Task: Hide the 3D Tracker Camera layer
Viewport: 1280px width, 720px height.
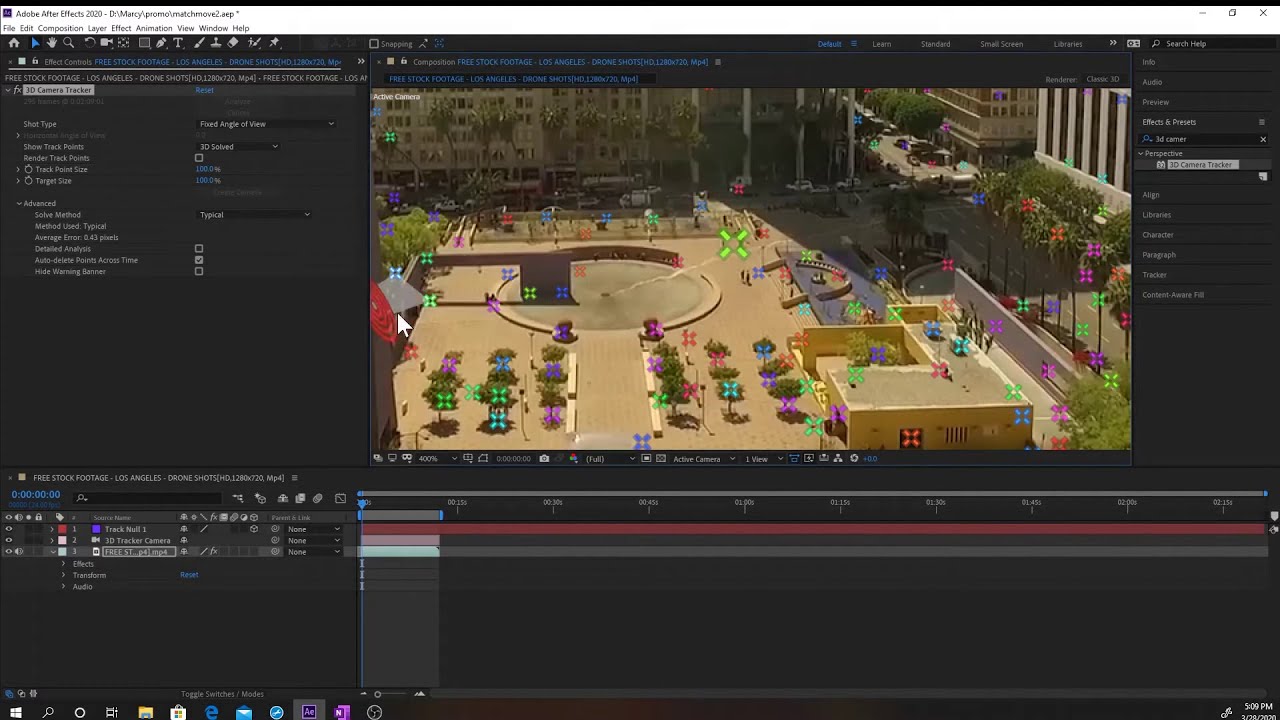Action: (x=9, y=540)
